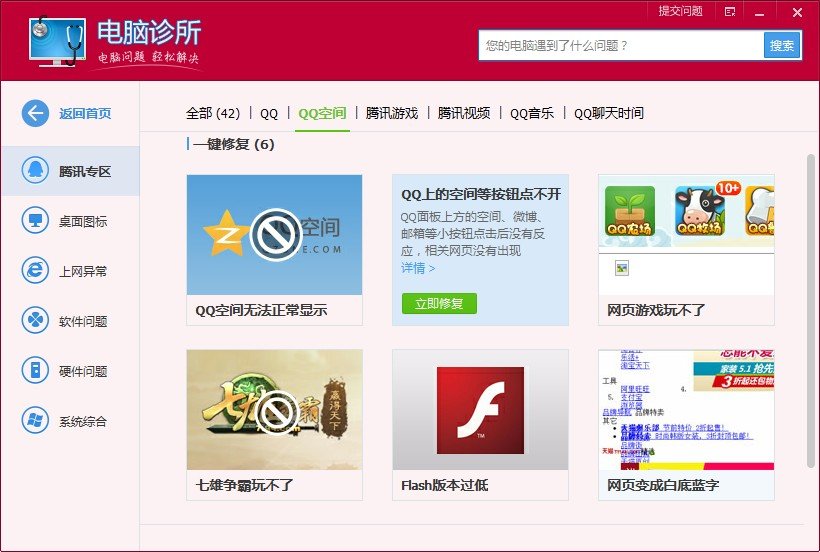This screenshot has height=552, width=820.
Task: Select the 软件问题 clover icon
Action: pos(35,320)
